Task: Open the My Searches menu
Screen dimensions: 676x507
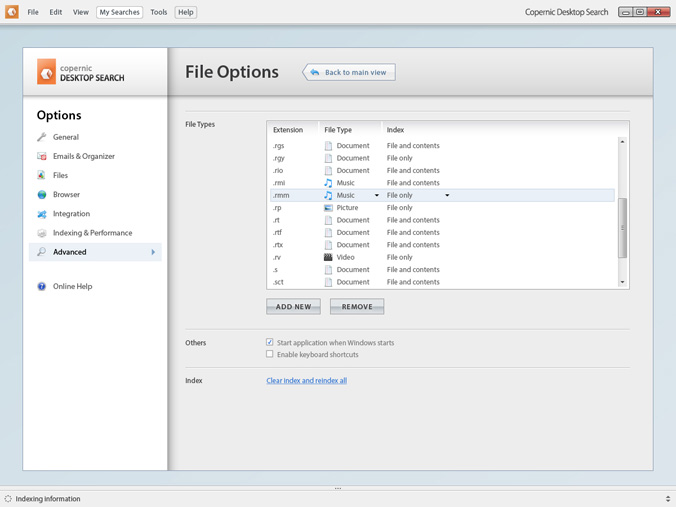Action: [119, 12]
